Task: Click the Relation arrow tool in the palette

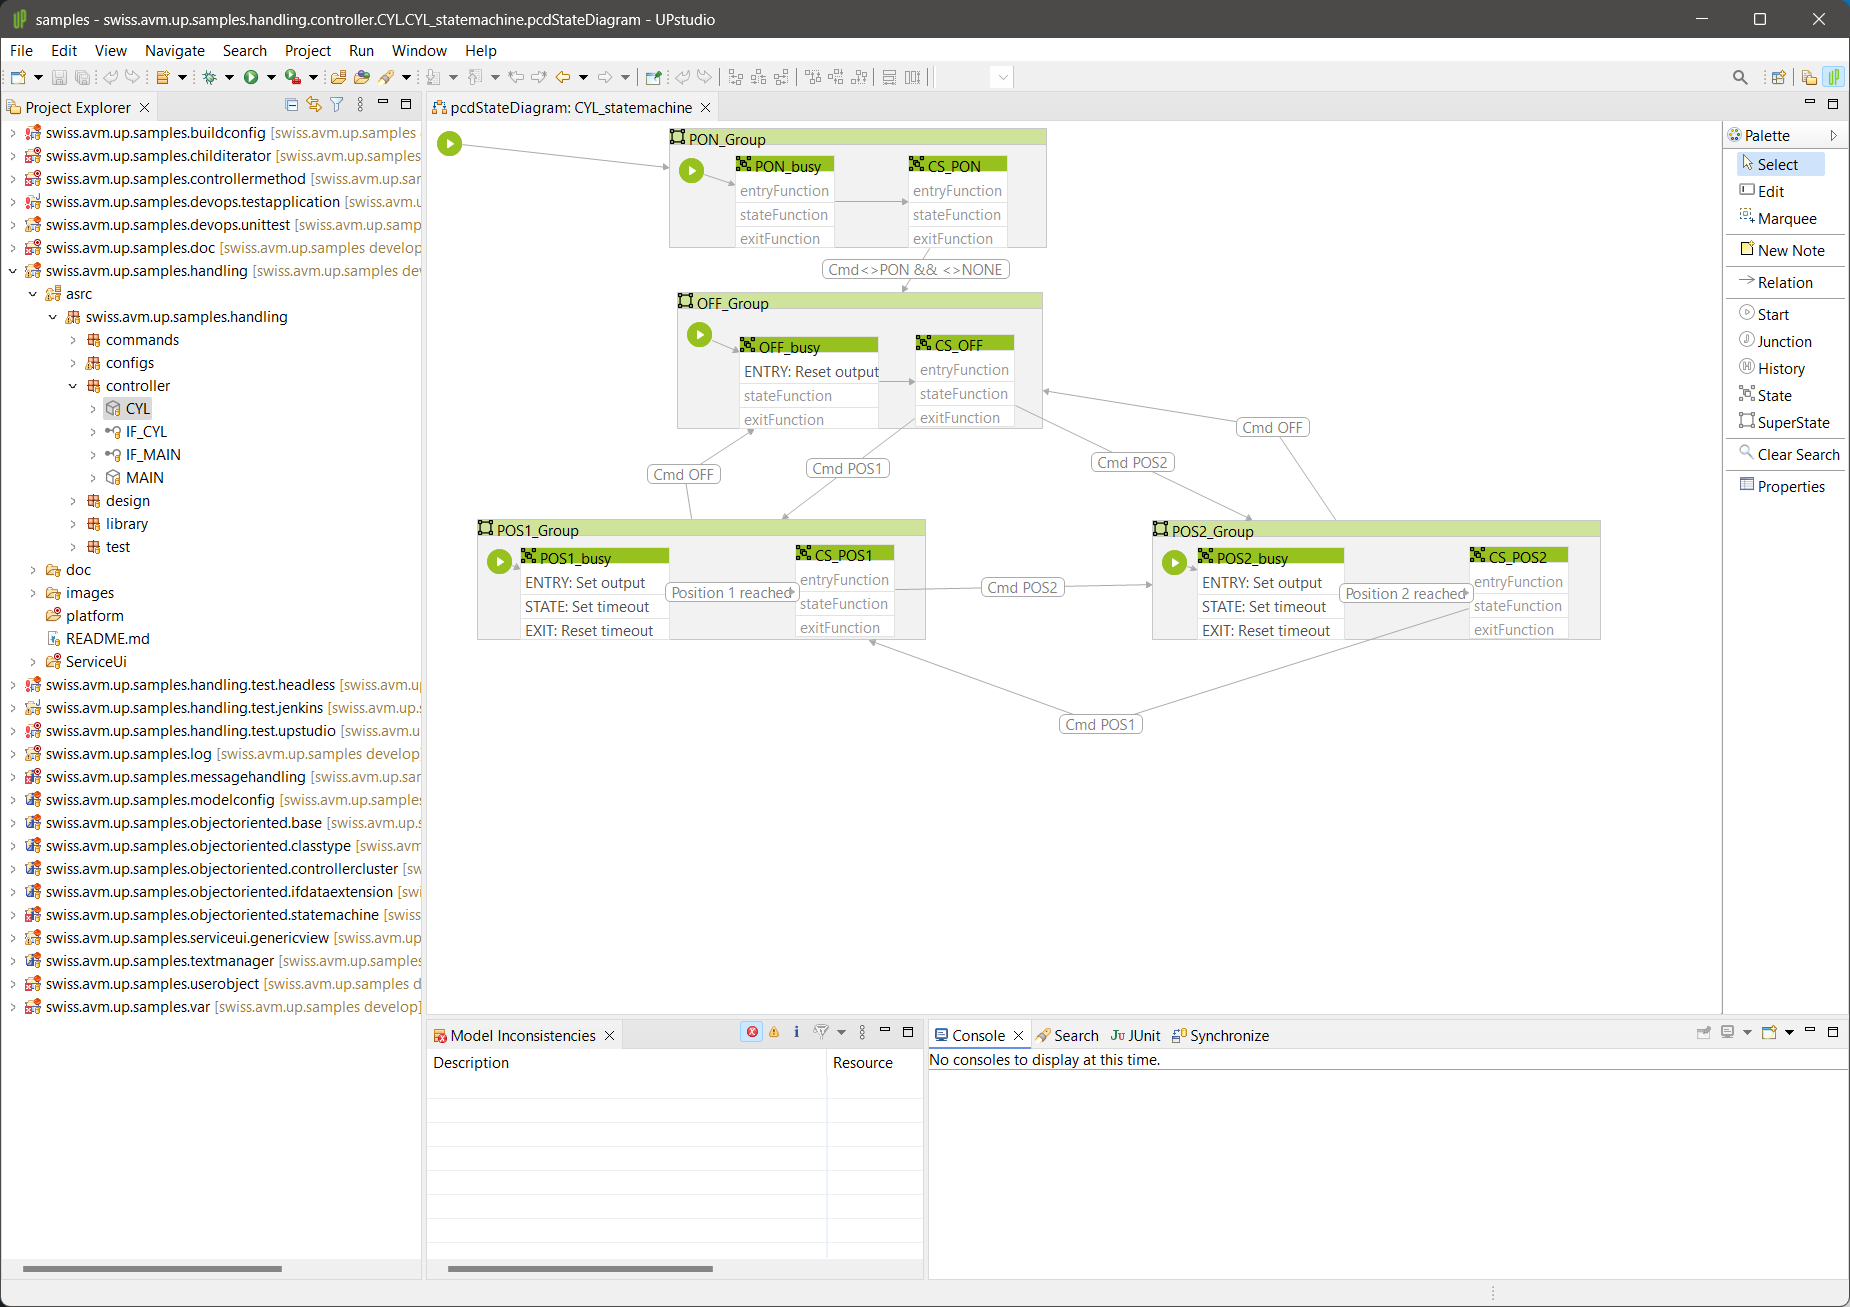Action: pyautogui.click(x=1784, y=283)
